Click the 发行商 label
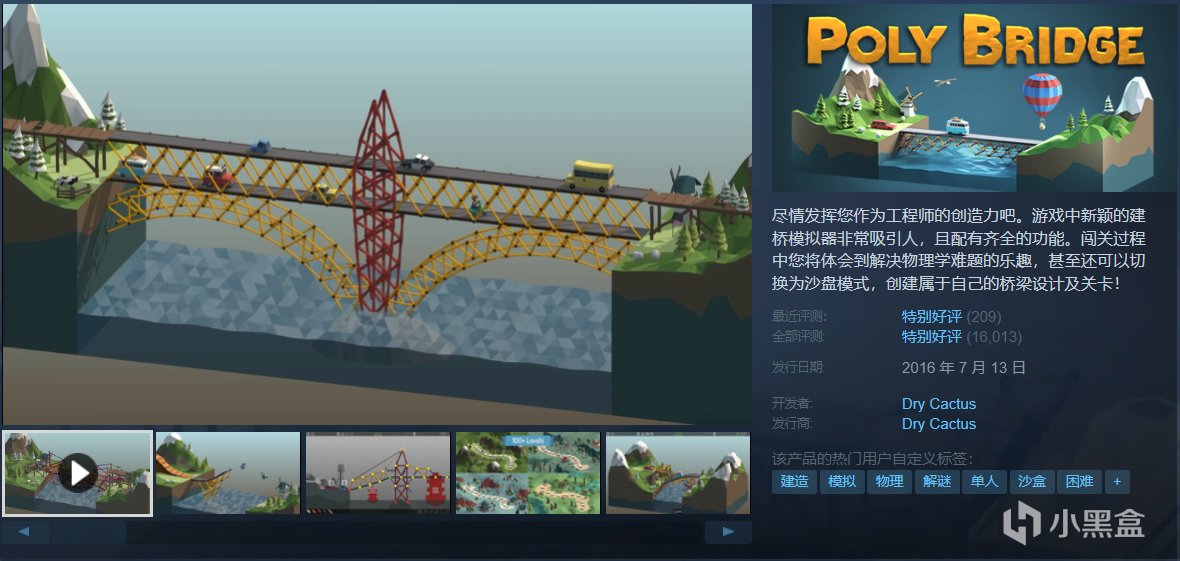Screen dimensions: 1180x561 click(x=792, y=424)
